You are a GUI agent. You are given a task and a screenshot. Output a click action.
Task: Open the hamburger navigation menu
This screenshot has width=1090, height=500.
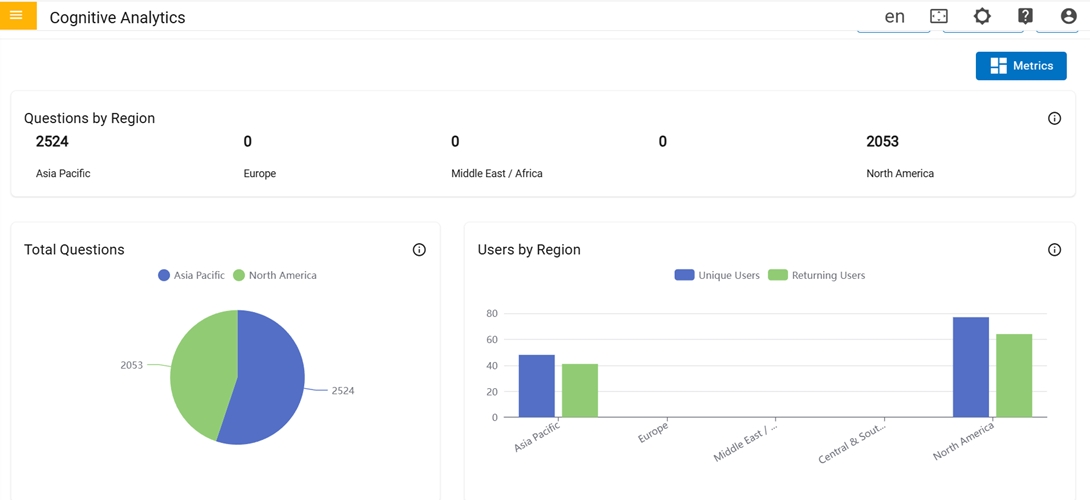(16, 15)
